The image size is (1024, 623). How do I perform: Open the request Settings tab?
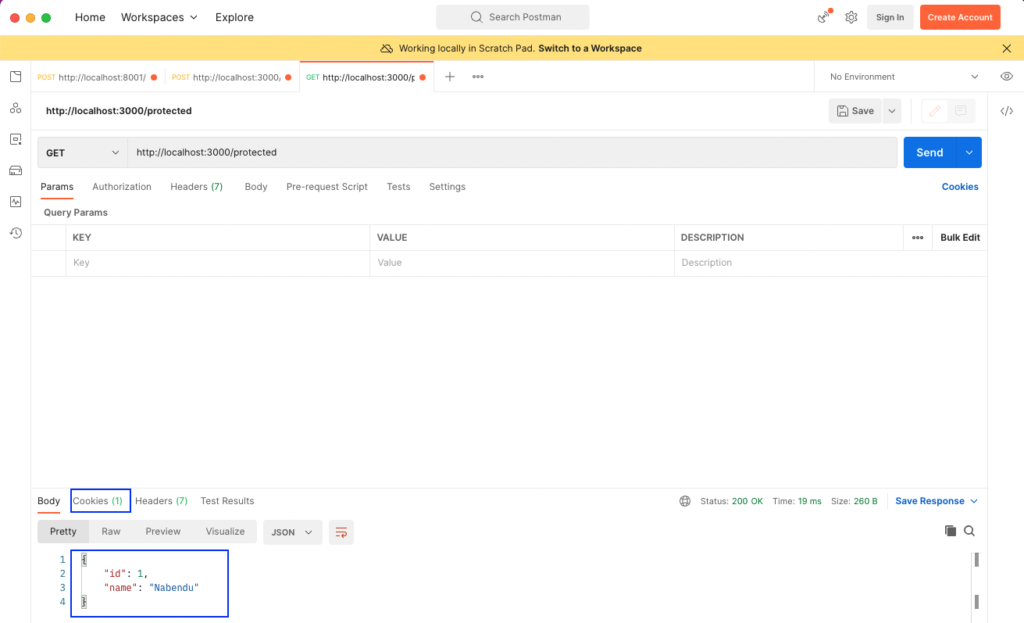(x=447, y=187)
